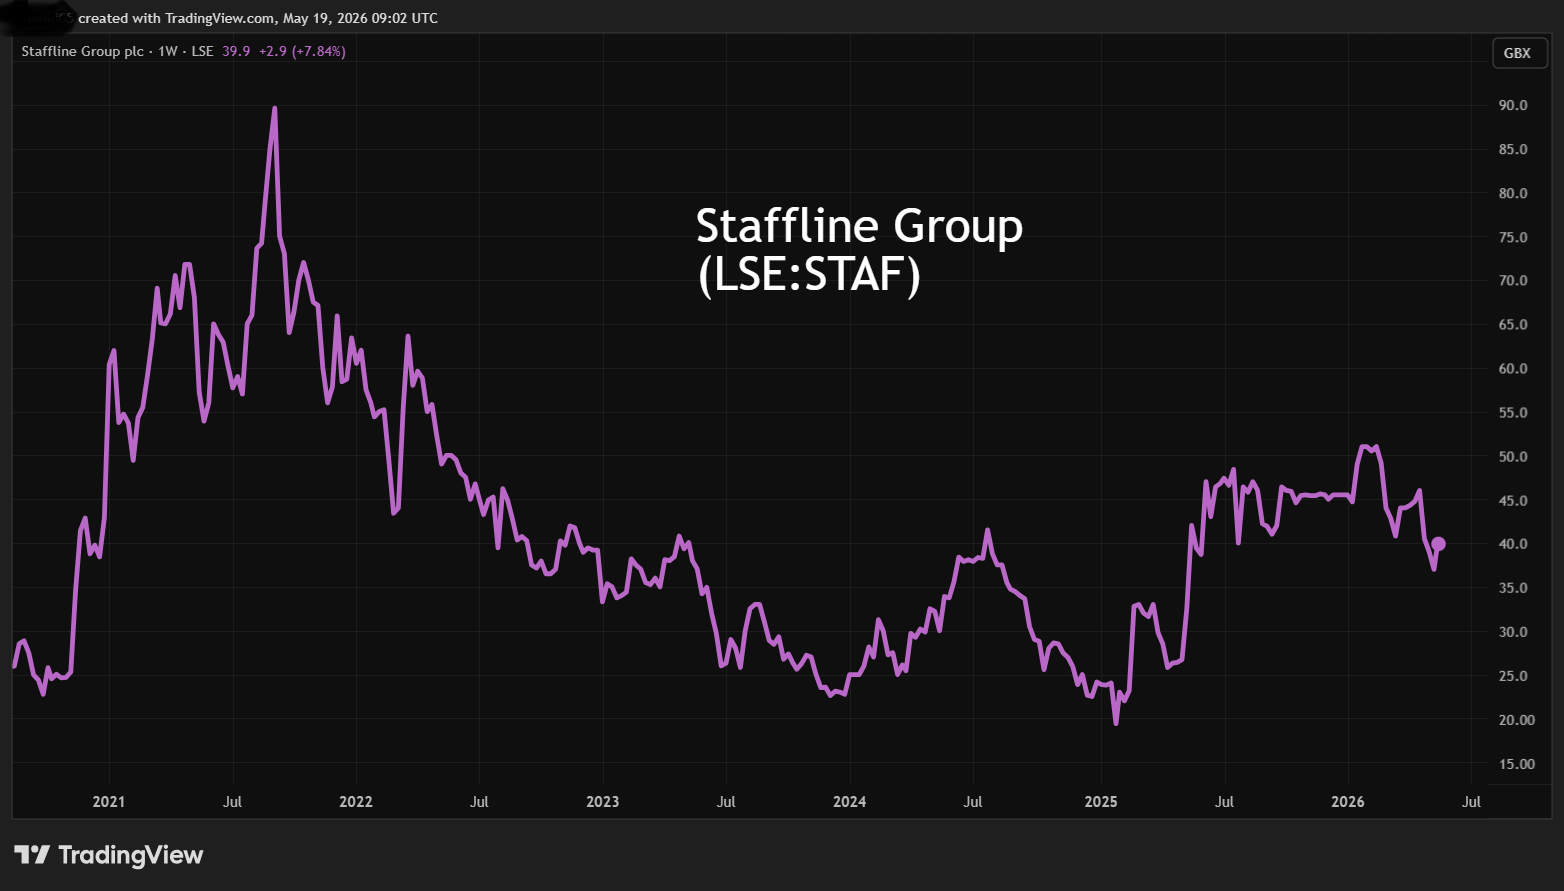Click the 85.0 price axis label

tap(1513, 149)
